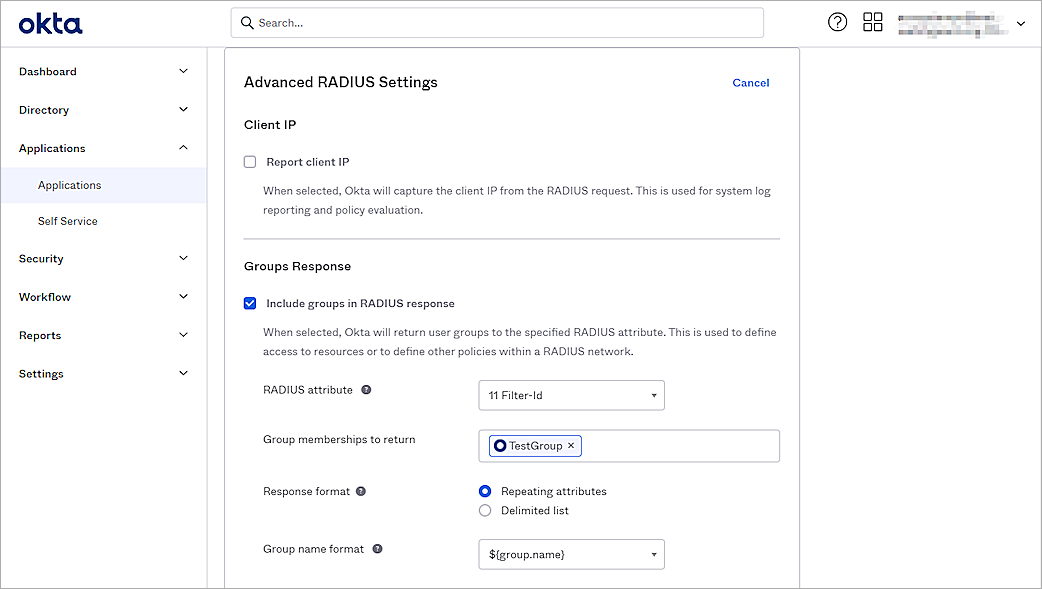Select the Delimited list radio button

coord(485,510)
